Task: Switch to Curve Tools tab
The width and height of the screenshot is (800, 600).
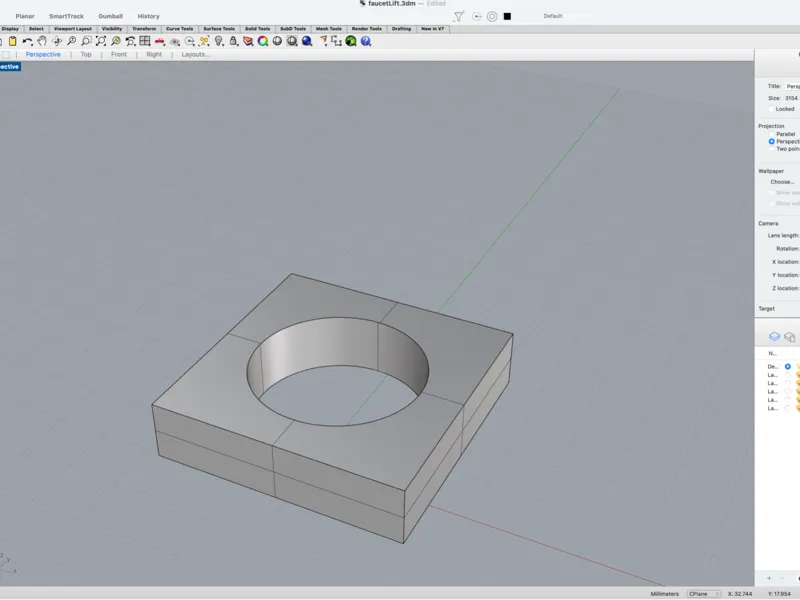Action: (x=180, y=29)
